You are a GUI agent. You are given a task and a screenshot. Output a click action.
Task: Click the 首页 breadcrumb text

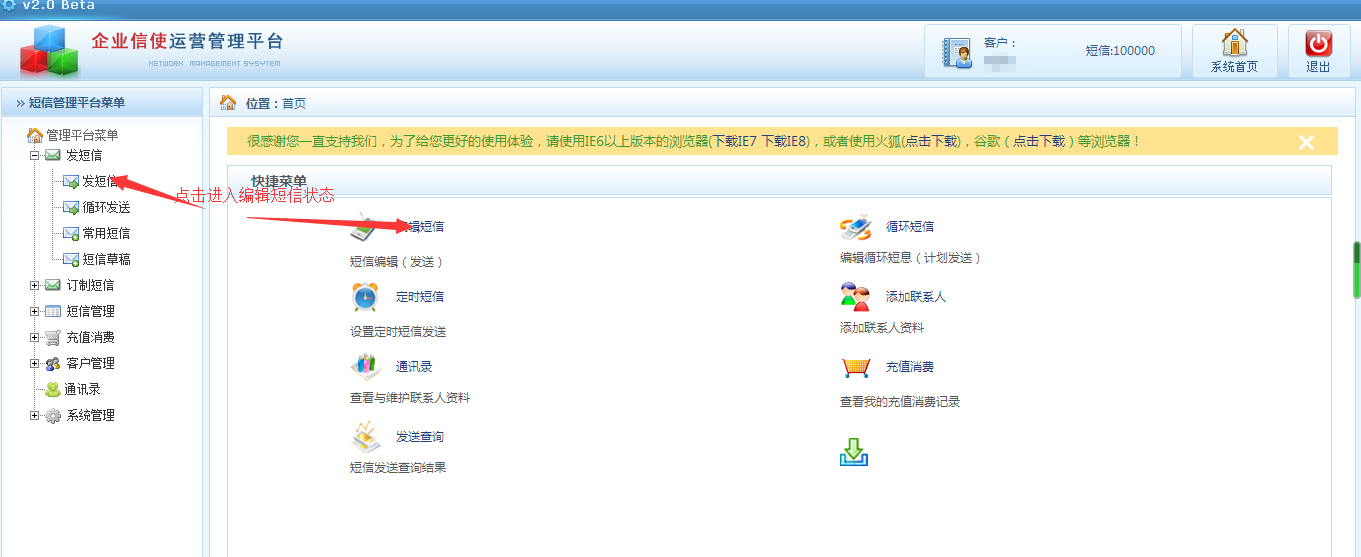pyautogui.click(x=294, y=103)
